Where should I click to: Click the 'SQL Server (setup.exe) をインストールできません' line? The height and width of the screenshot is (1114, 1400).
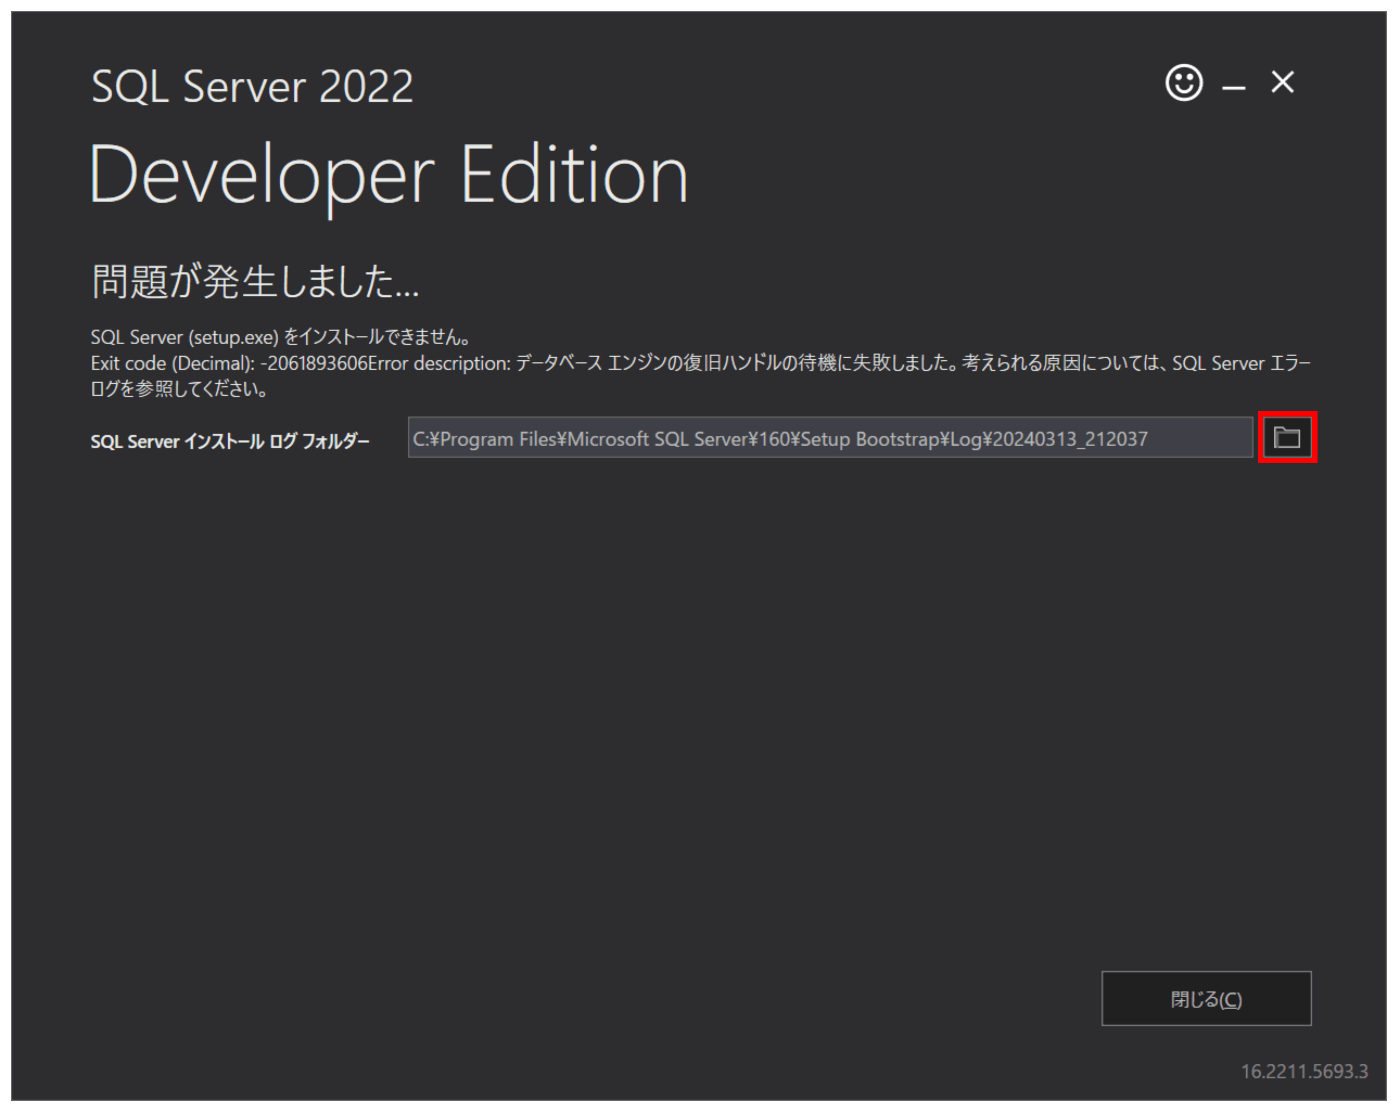tap(281, 337)
